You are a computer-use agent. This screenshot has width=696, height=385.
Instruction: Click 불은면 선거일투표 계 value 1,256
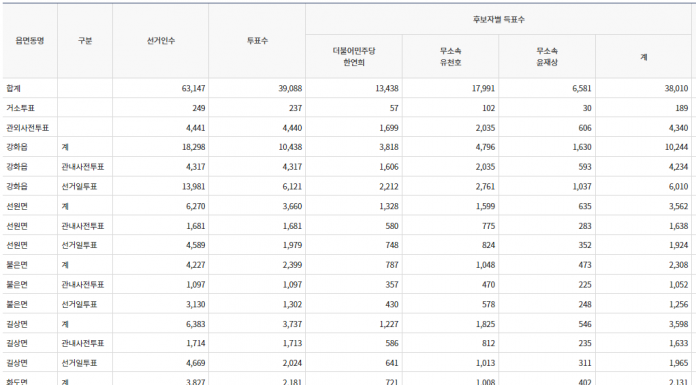coord(679,305)
